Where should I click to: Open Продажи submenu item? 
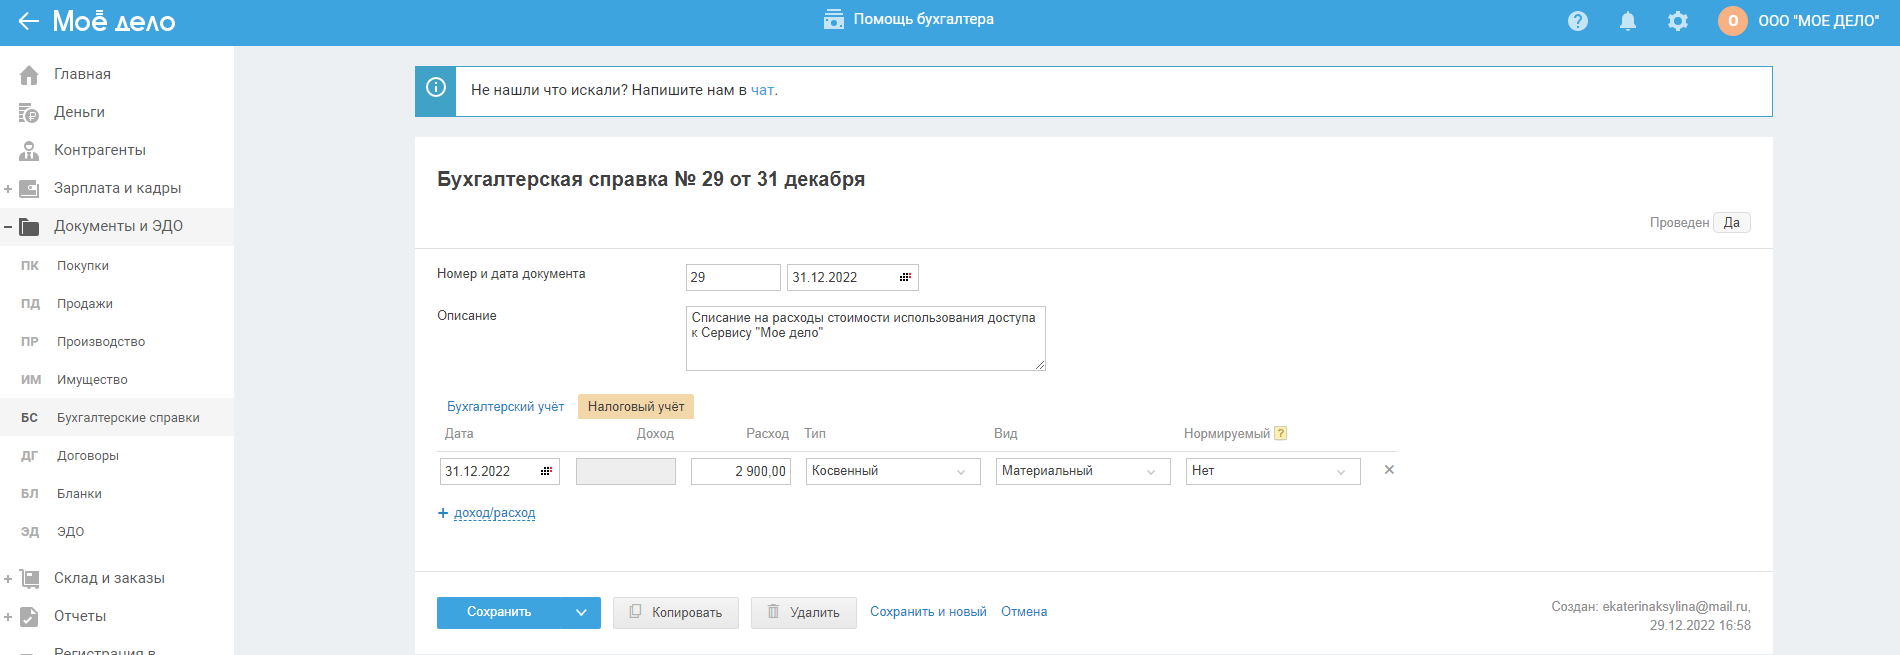[85, 304]
